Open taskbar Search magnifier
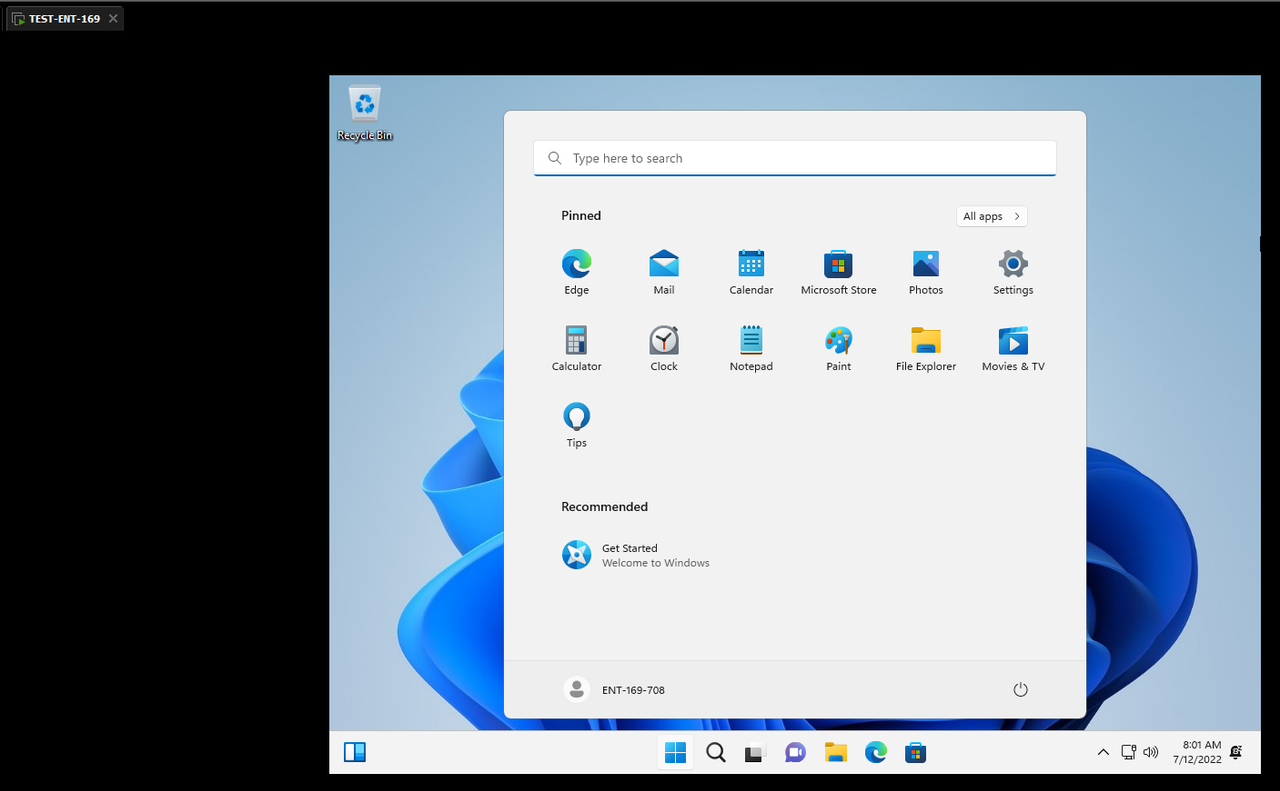The image size is (1280, 791). click(715, 752)
